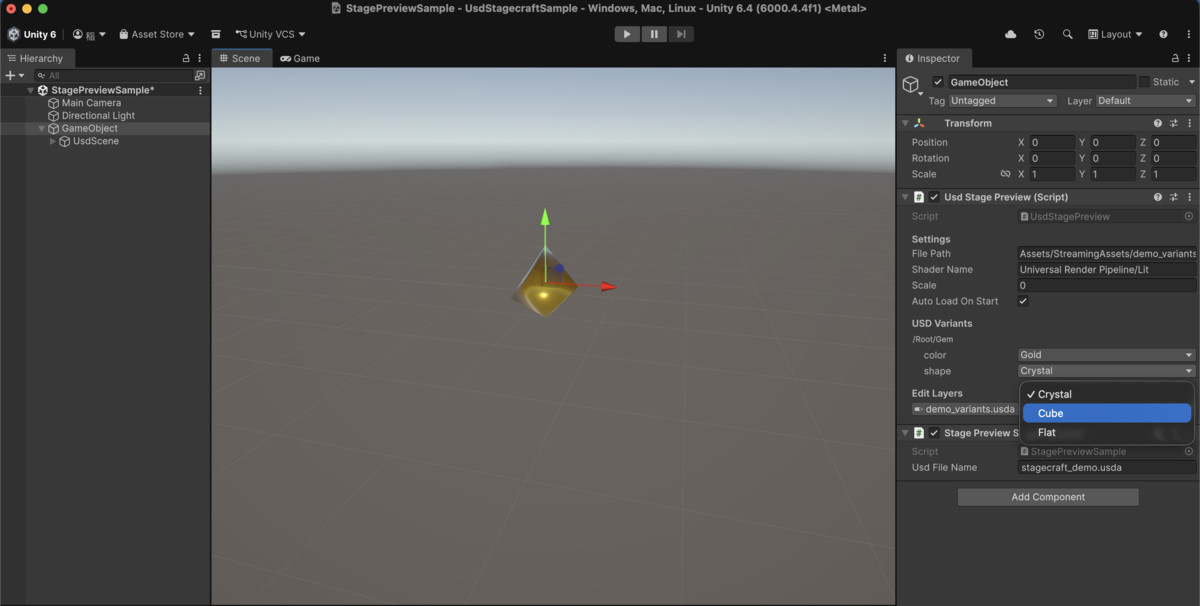Select the Hierarchy tab

point(35,58)
